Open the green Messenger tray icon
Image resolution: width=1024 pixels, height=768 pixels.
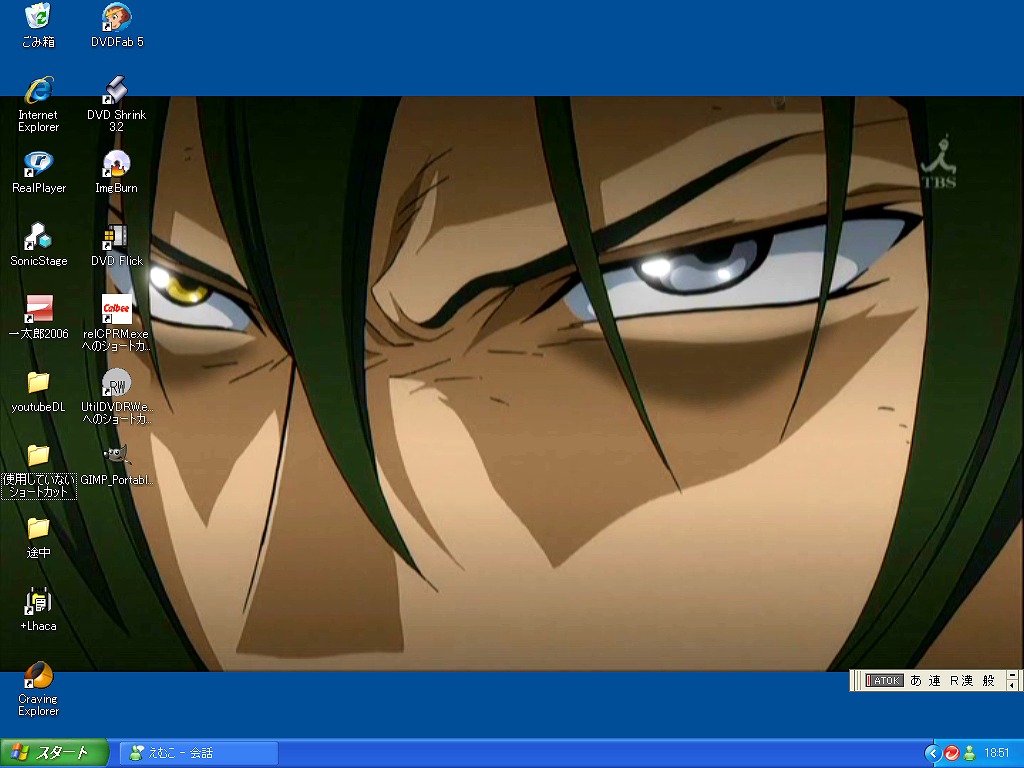pos(970,754)
